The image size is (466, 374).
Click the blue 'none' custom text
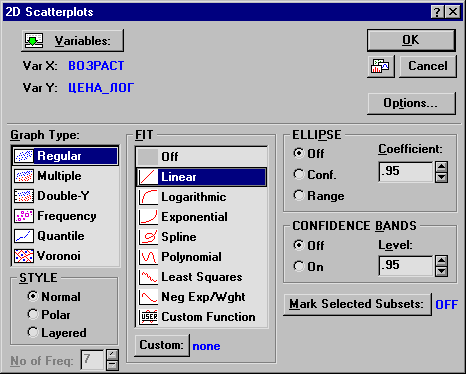[x=206, y=346]
